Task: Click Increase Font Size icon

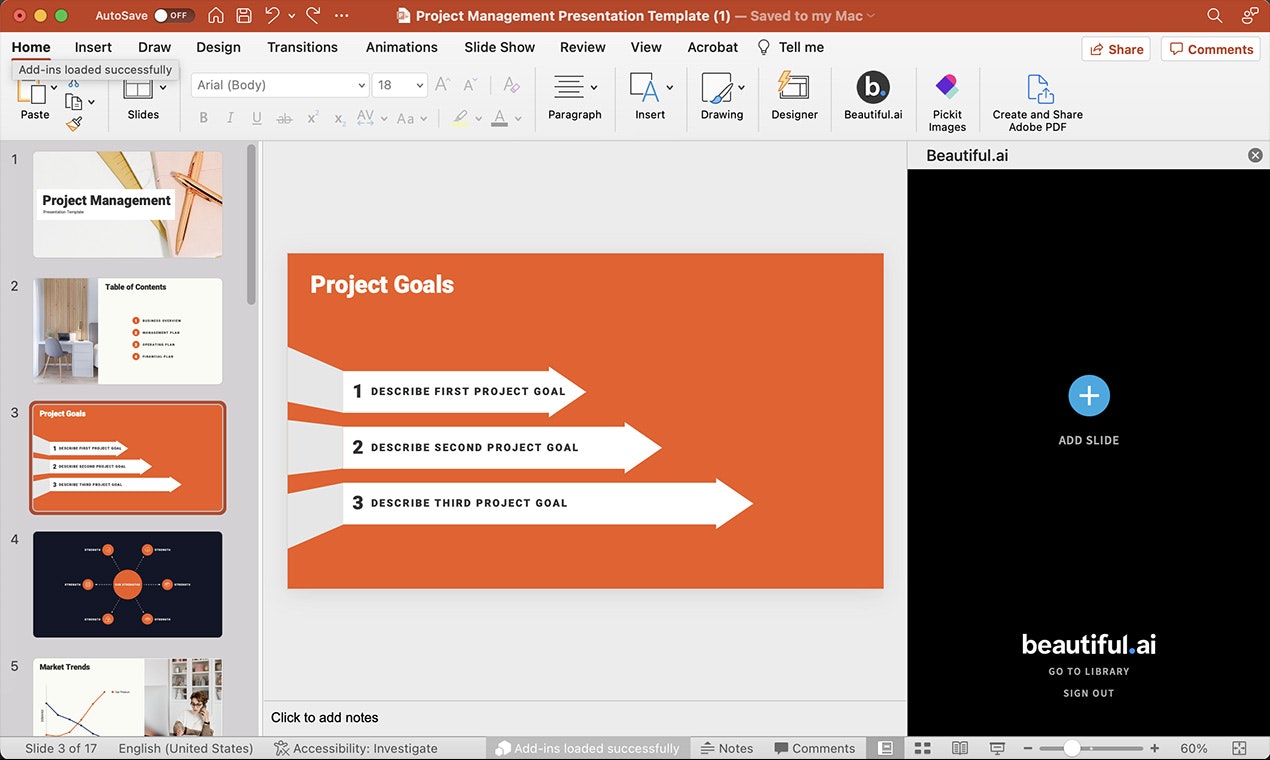Action: [443, 85]
